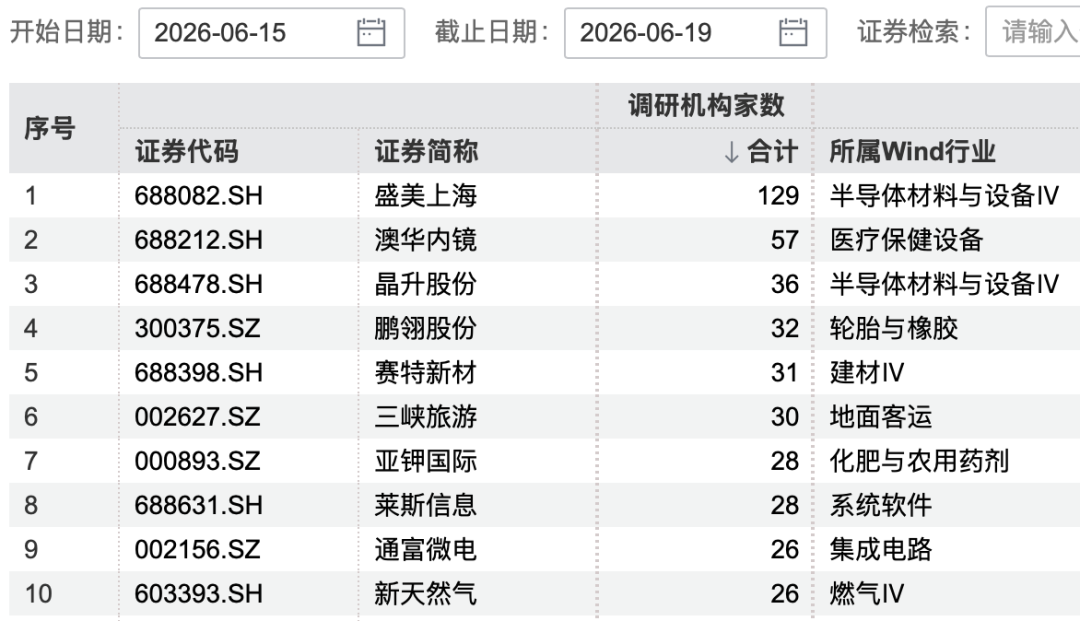Click industry cell 建材IV
Viewport: 1080px width, 621px height.
(866, 372)
